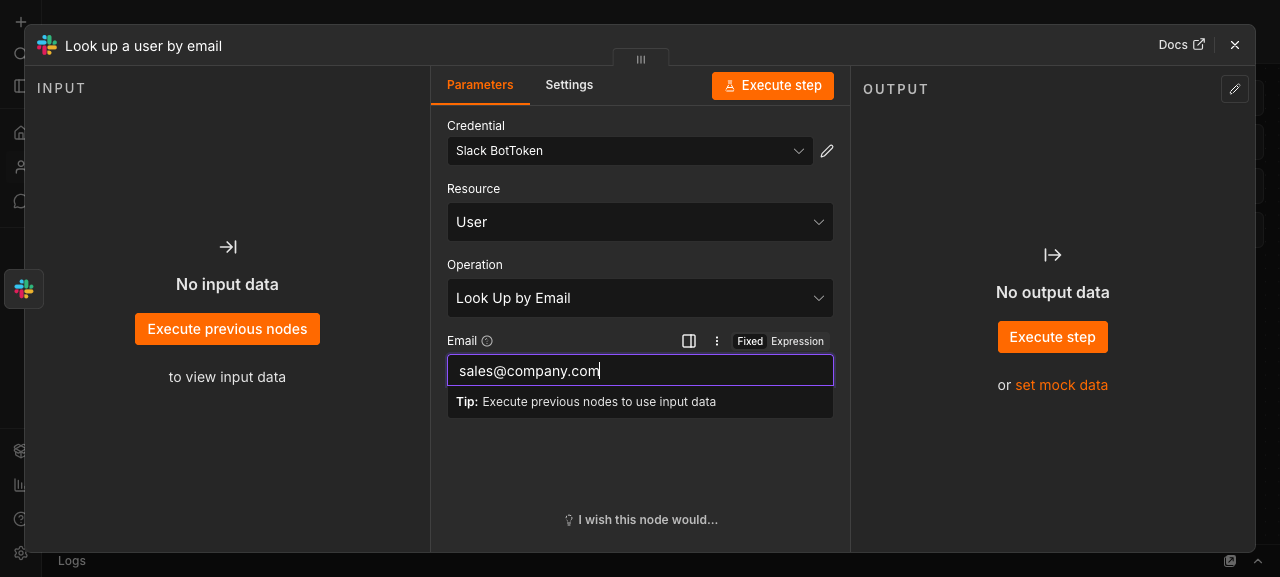
Task: Click the No output data heading
Action: [x=1052, y=293]
